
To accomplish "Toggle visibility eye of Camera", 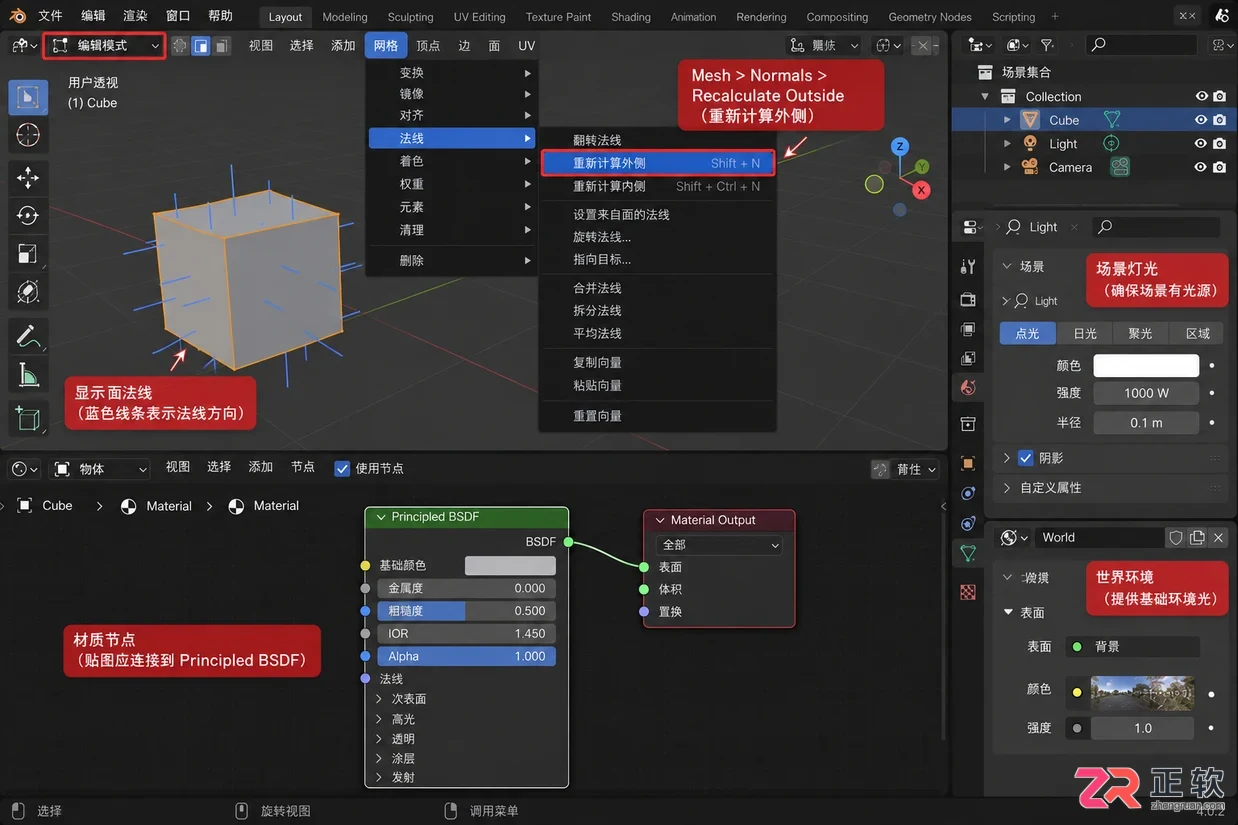I will tap(1202, 167).
